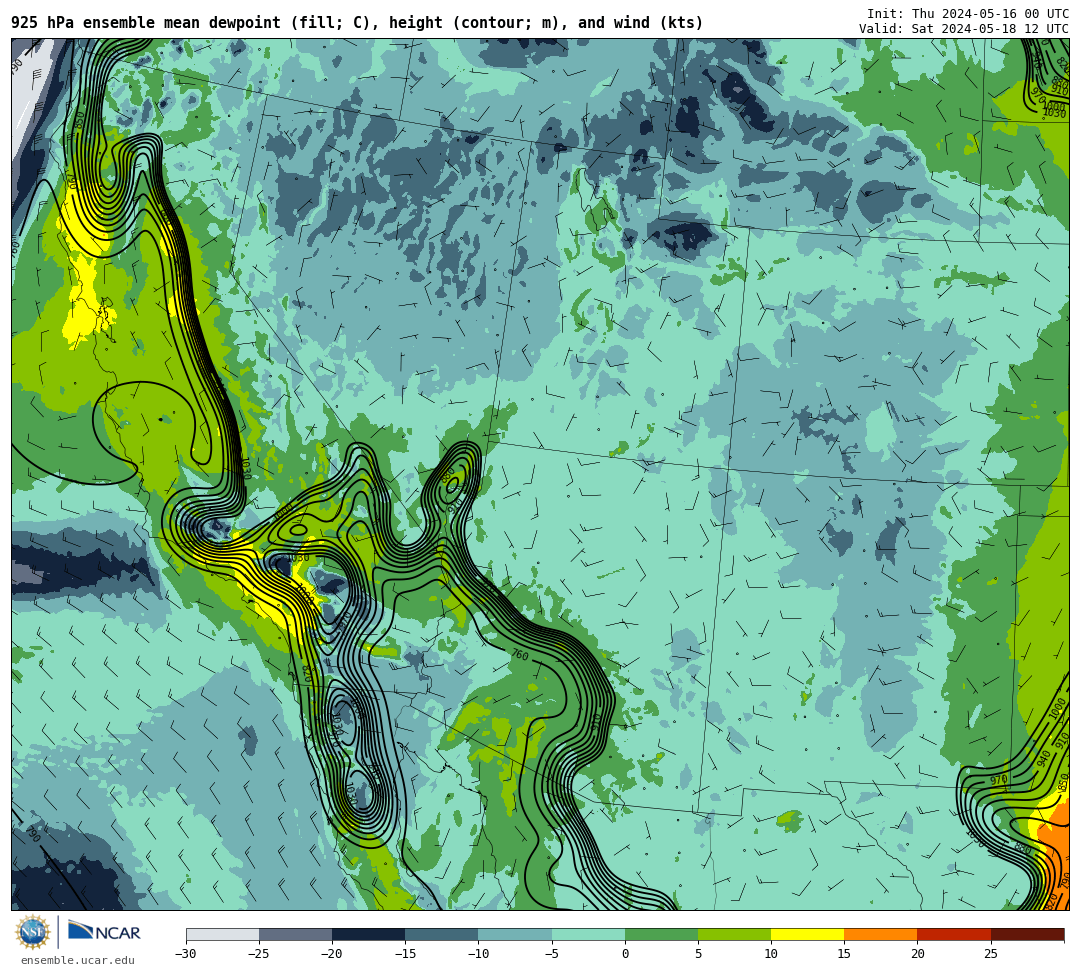Click the -20 to -15 navy swatch
The height and width of the screenshot is (973, 1080).
click(368, 934)
